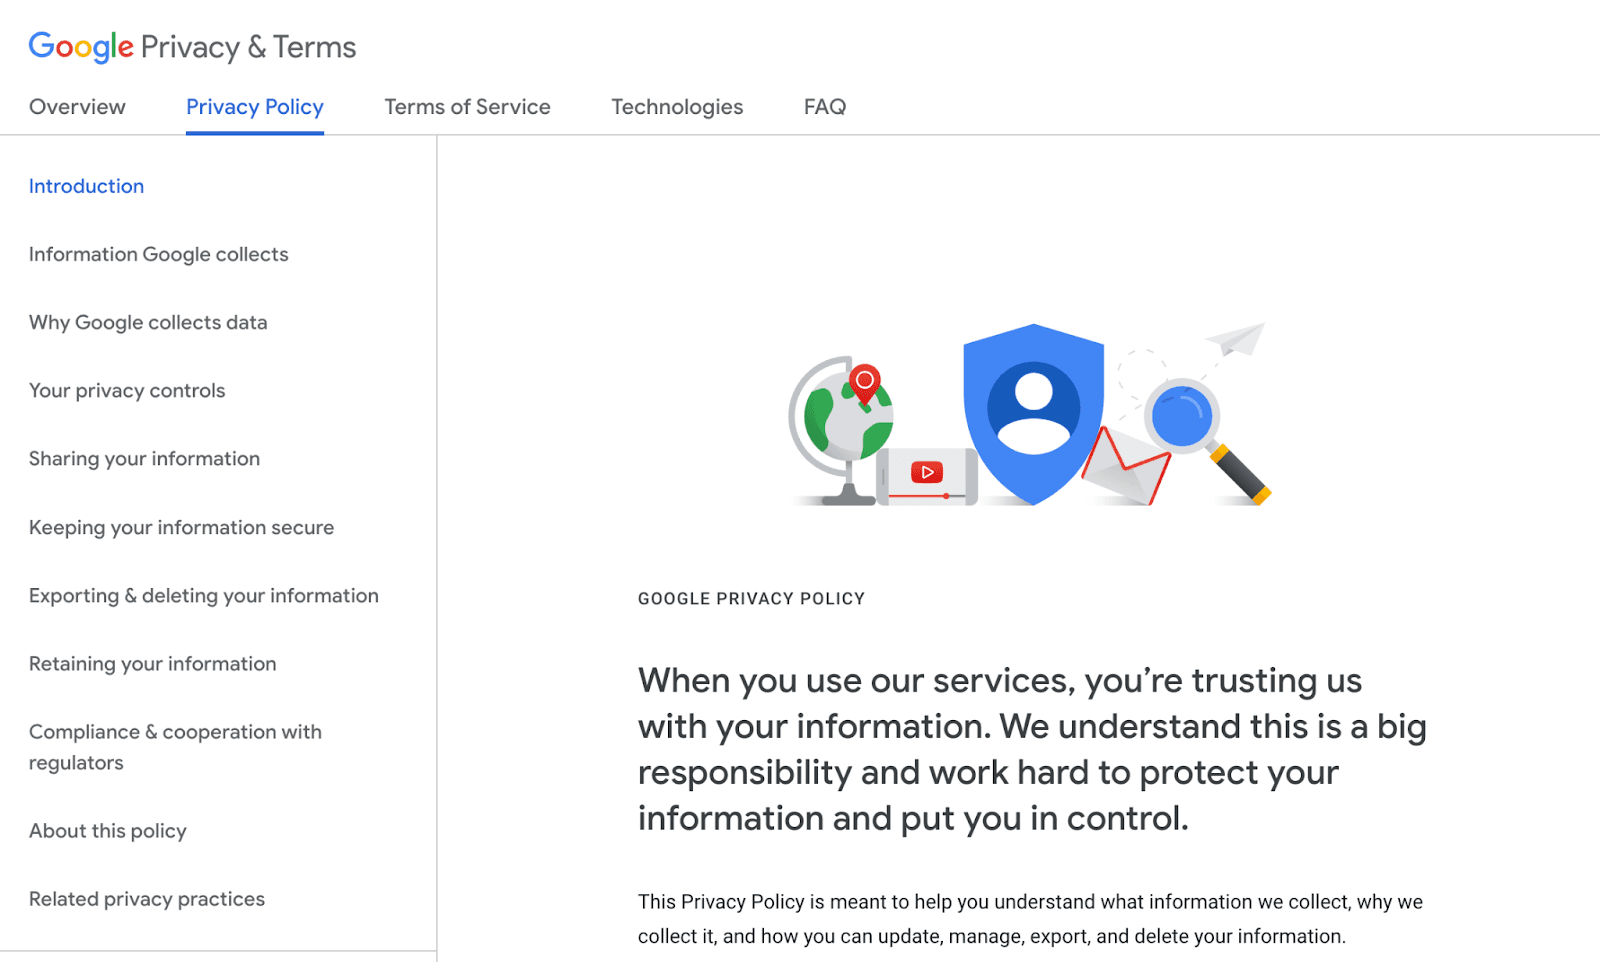Go to Why Google collects data
1600x962 pixels.
click(148, 322)
